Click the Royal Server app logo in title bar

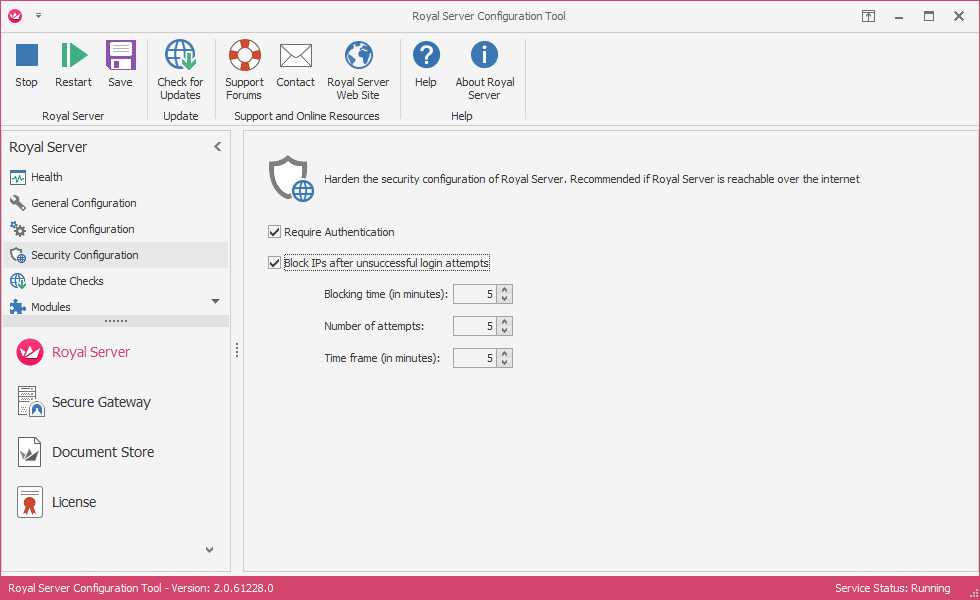coord(15,16)
